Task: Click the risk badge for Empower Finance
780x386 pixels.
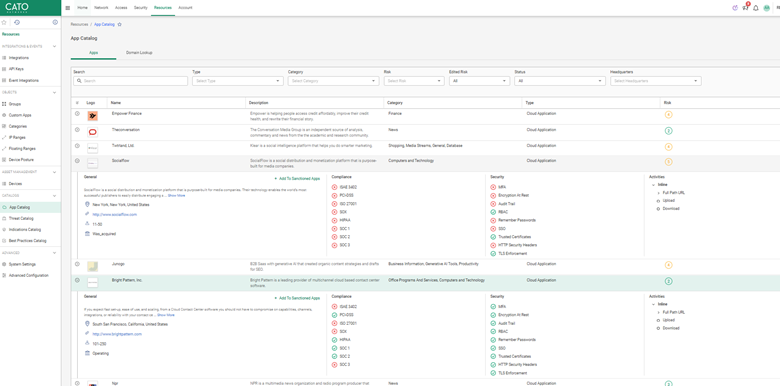Action: coord(669,115)
